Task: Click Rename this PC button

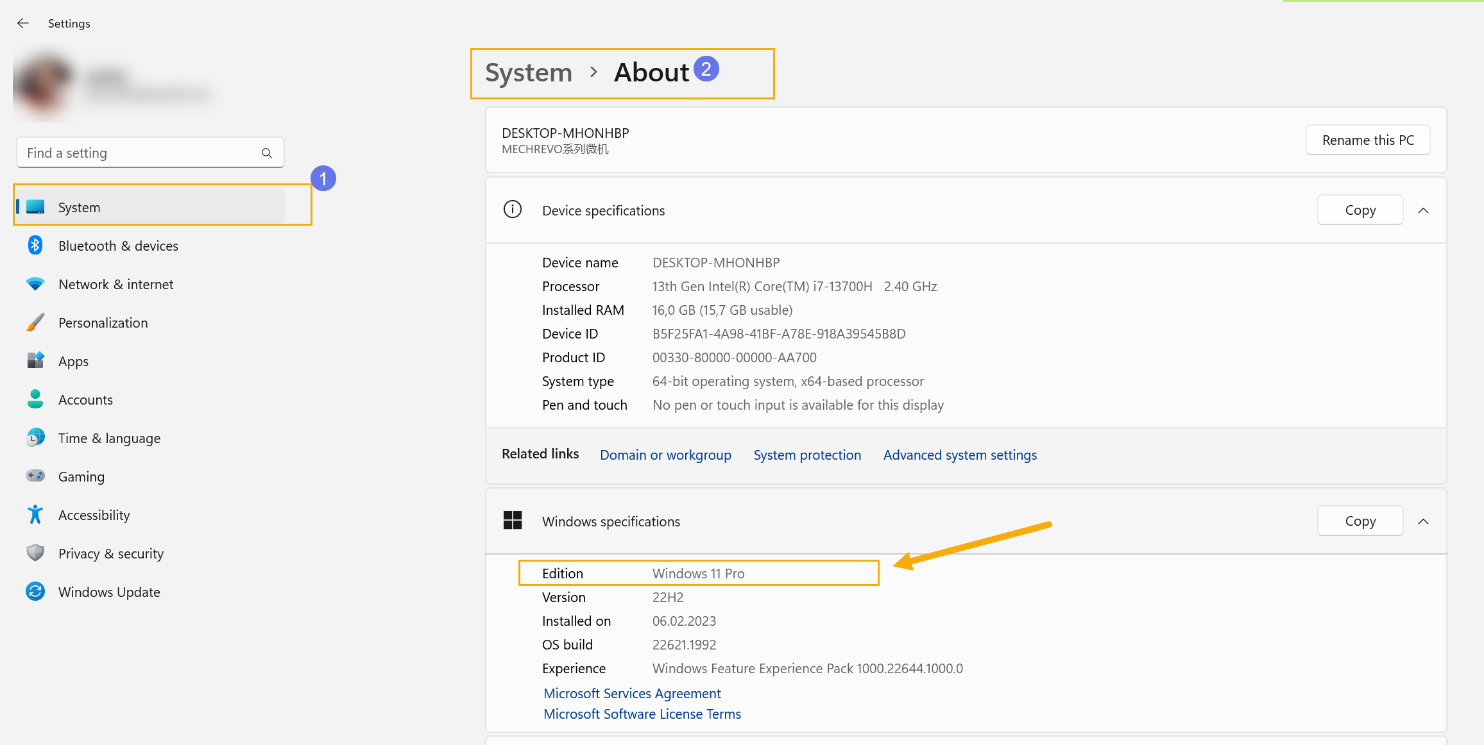Action: pyautogui.click(x=1368, y=140)
